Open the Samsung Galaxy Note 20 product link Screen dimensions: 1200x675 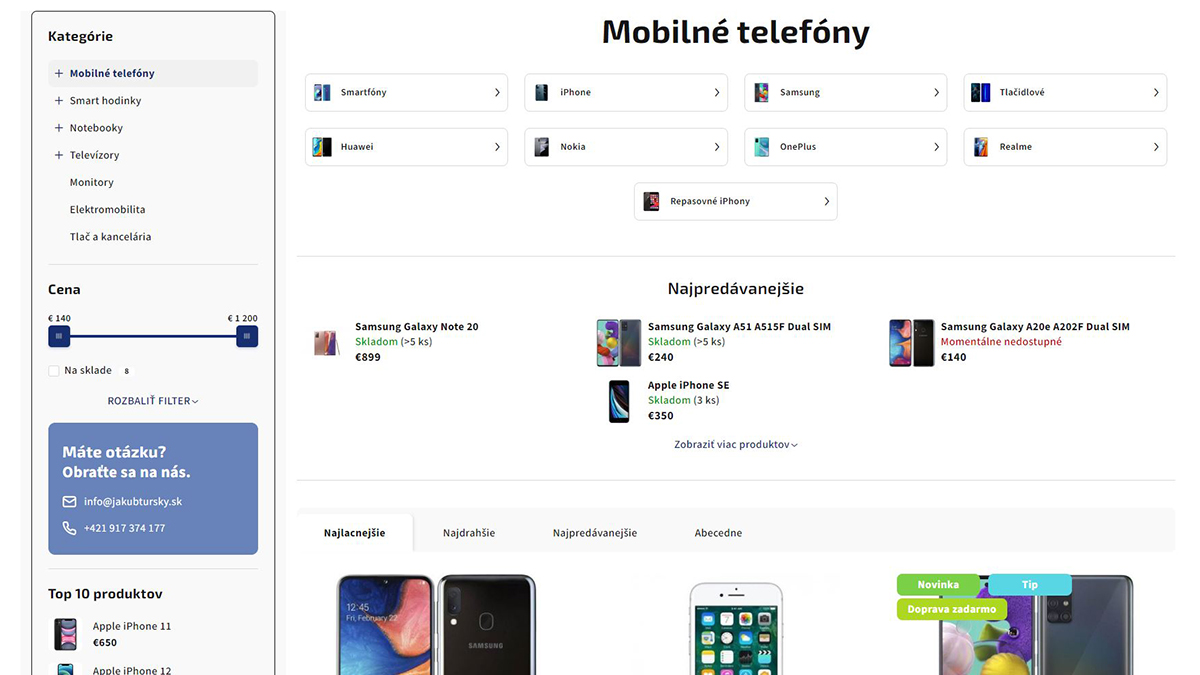click(417, 327)
